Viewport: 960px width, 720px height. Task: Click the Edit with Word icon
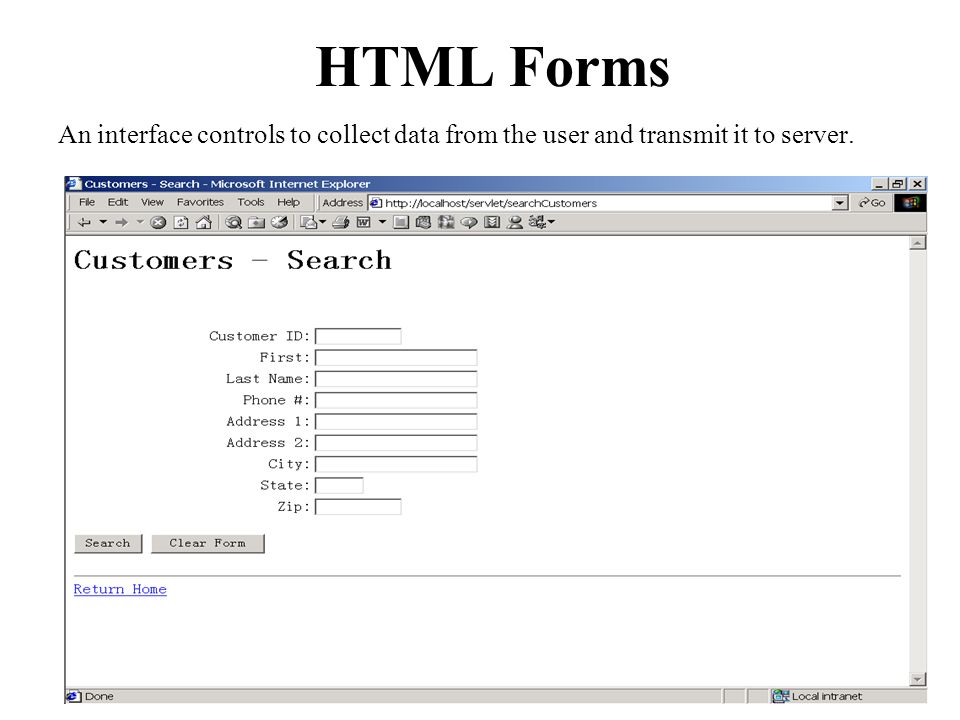364,222
